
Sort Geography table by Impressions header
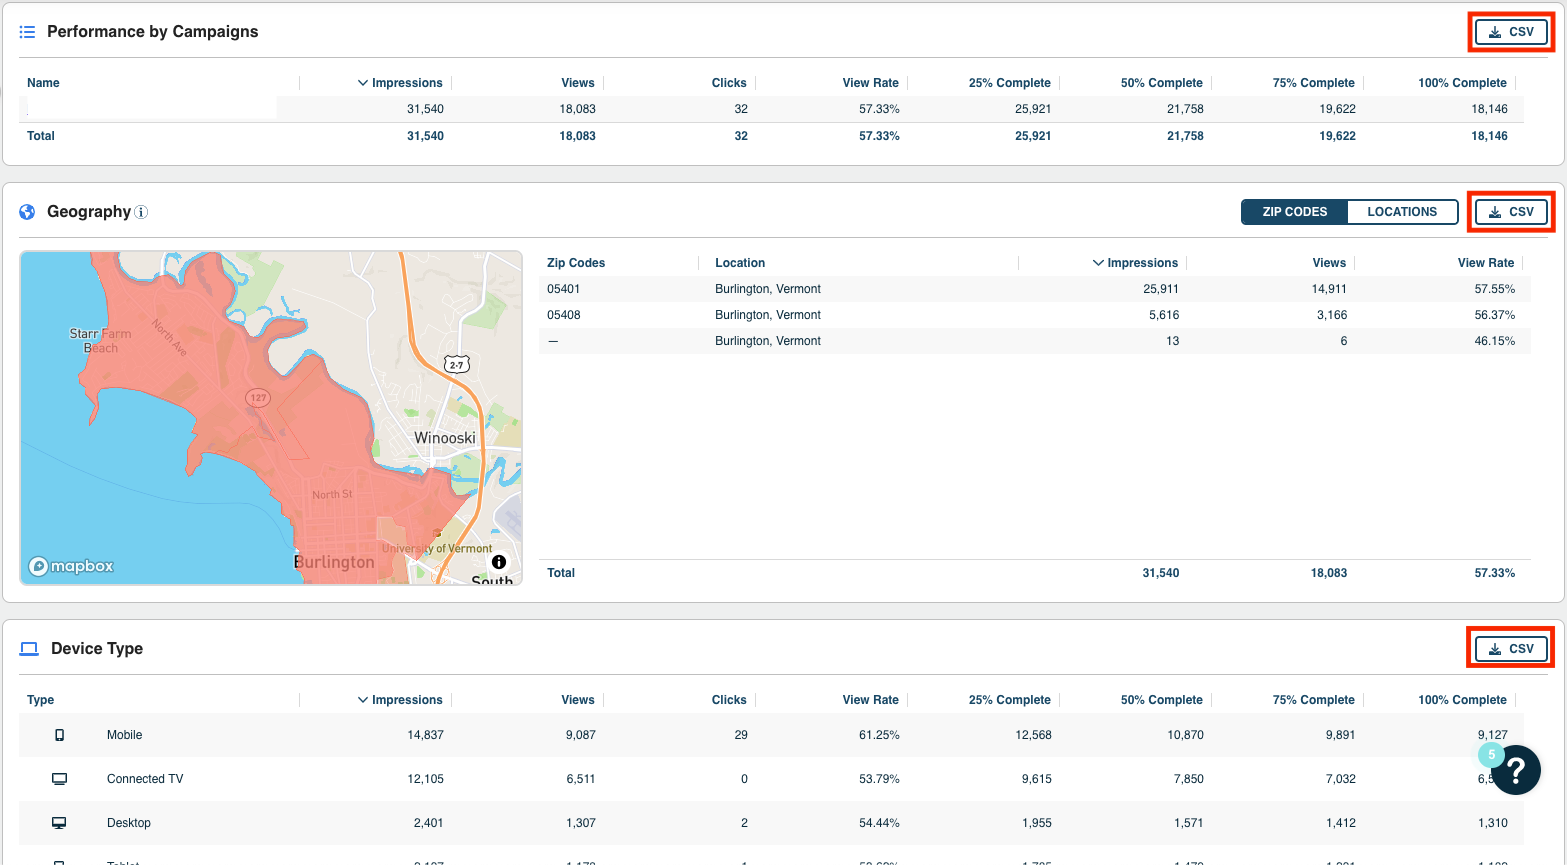(x=1136, y=263)
